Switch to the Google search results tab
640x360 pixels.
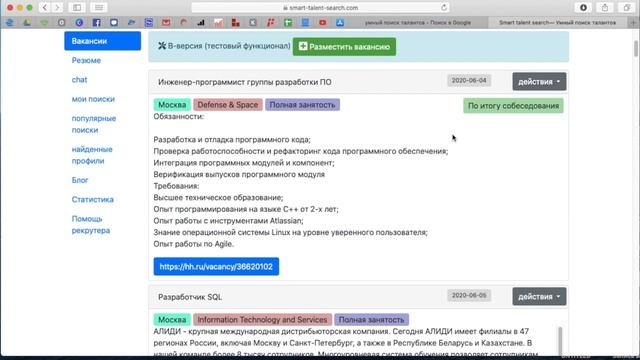pos(418,22)
